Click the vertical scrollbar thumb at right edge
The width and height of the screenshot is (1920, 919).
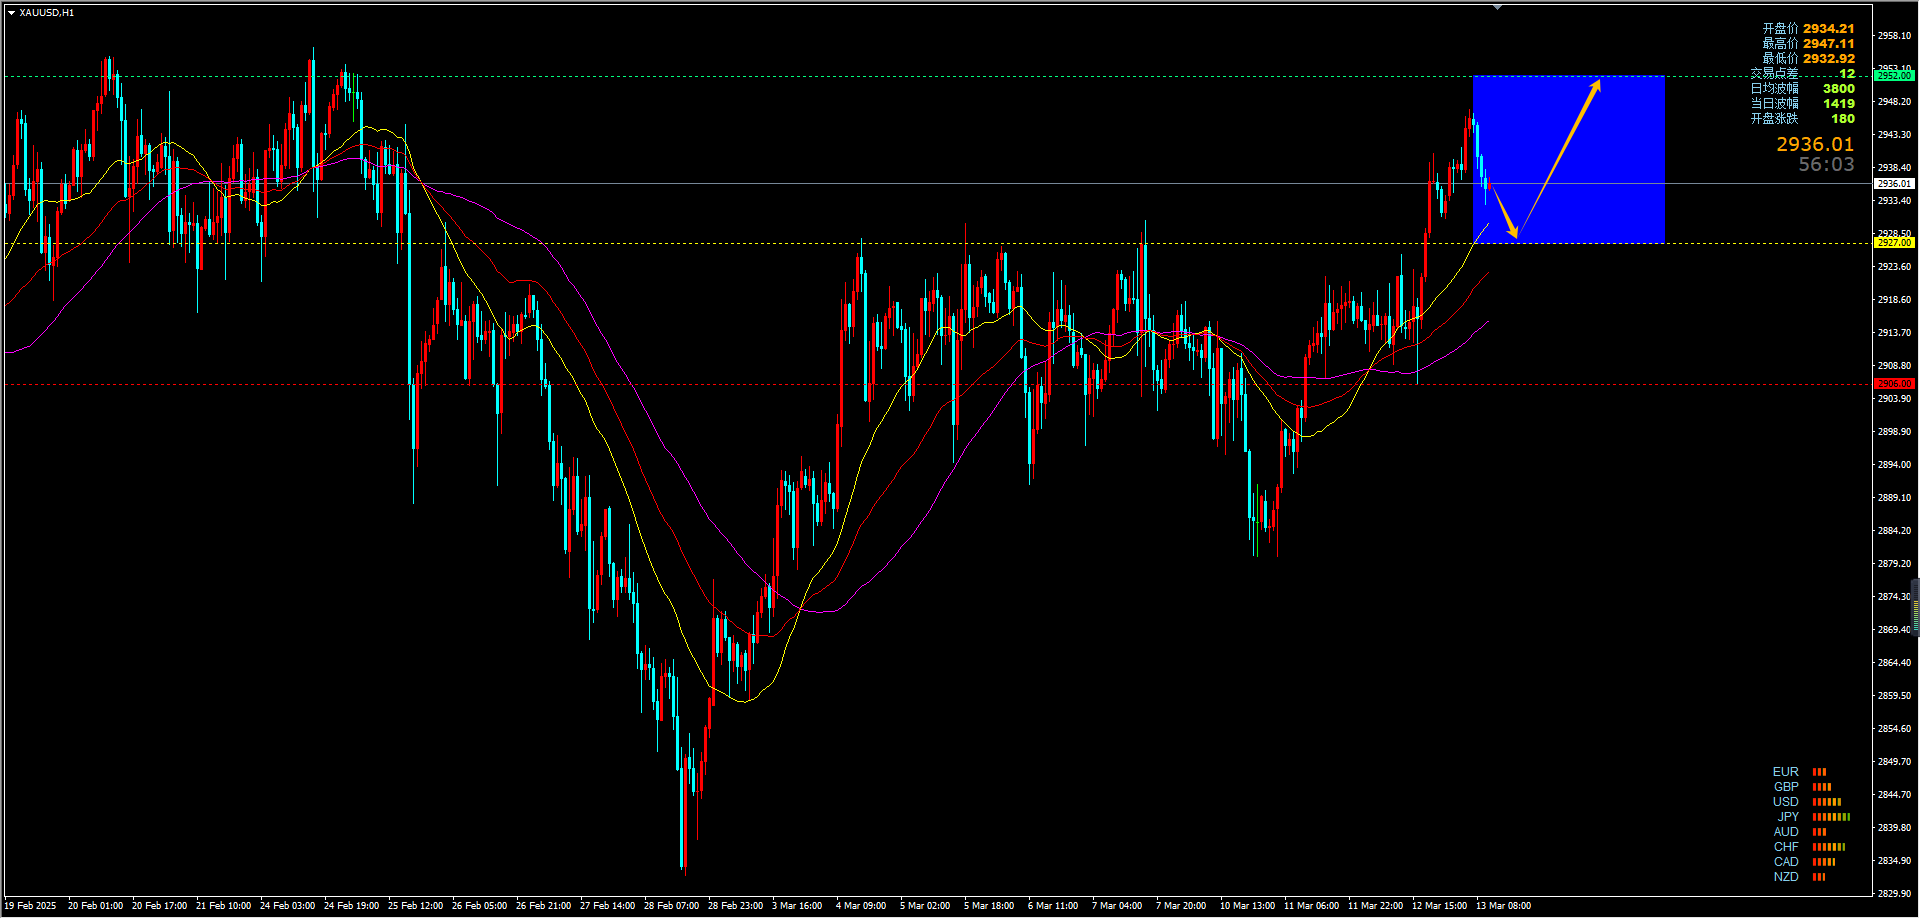[1915, 606]
